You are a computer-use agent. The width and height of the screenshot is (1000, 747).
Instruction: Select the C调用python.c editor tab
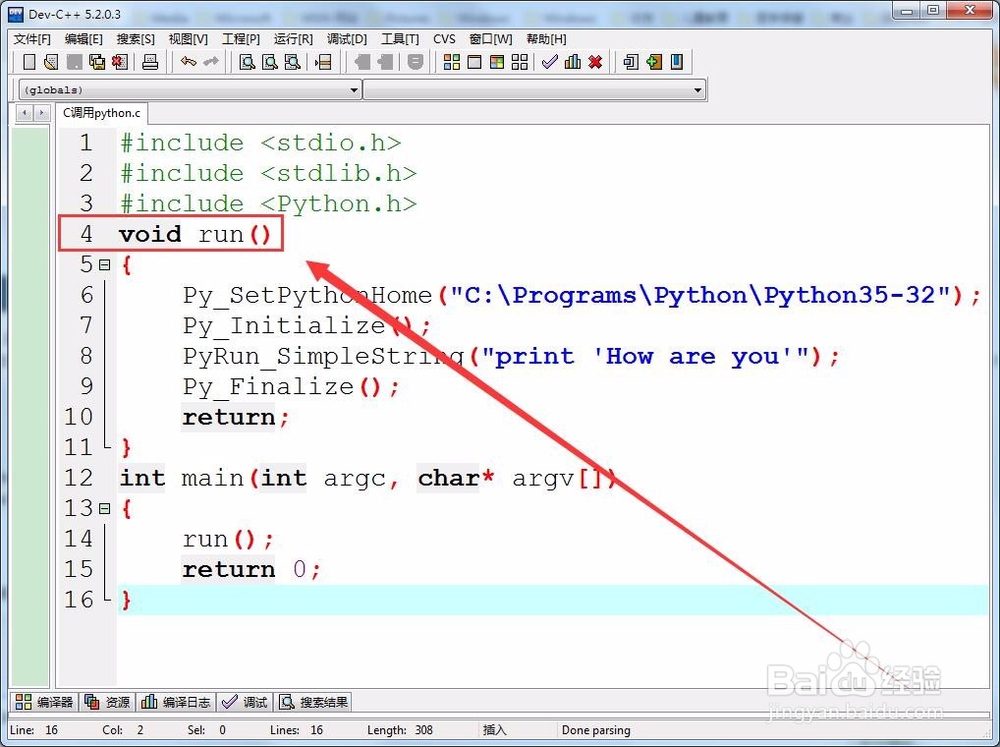point(100,113)
